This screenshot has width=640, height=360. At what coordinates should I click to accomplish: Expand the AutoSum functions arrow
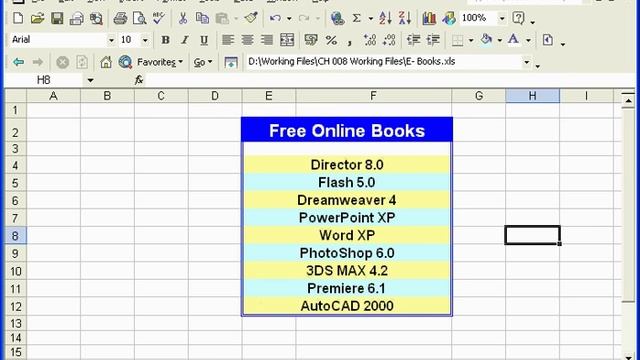pos(371,19)
